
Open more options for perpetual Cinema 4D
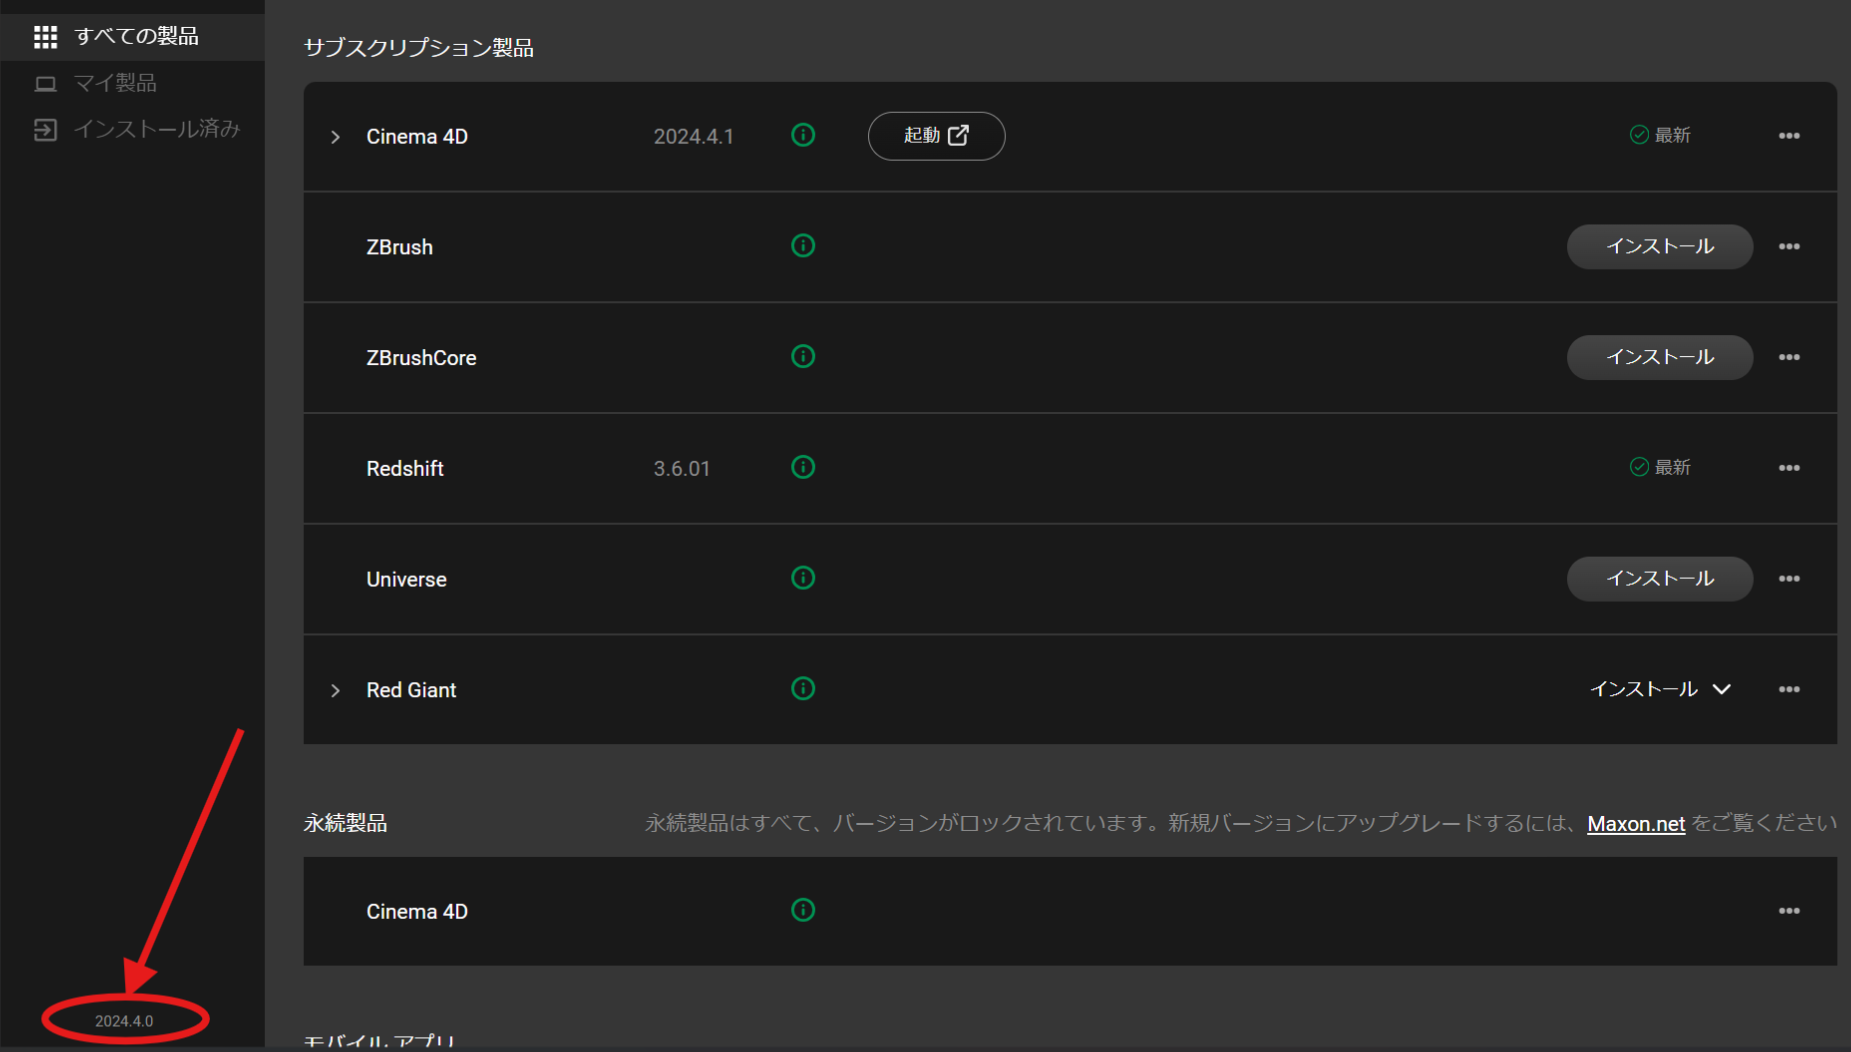point(1789,911)
